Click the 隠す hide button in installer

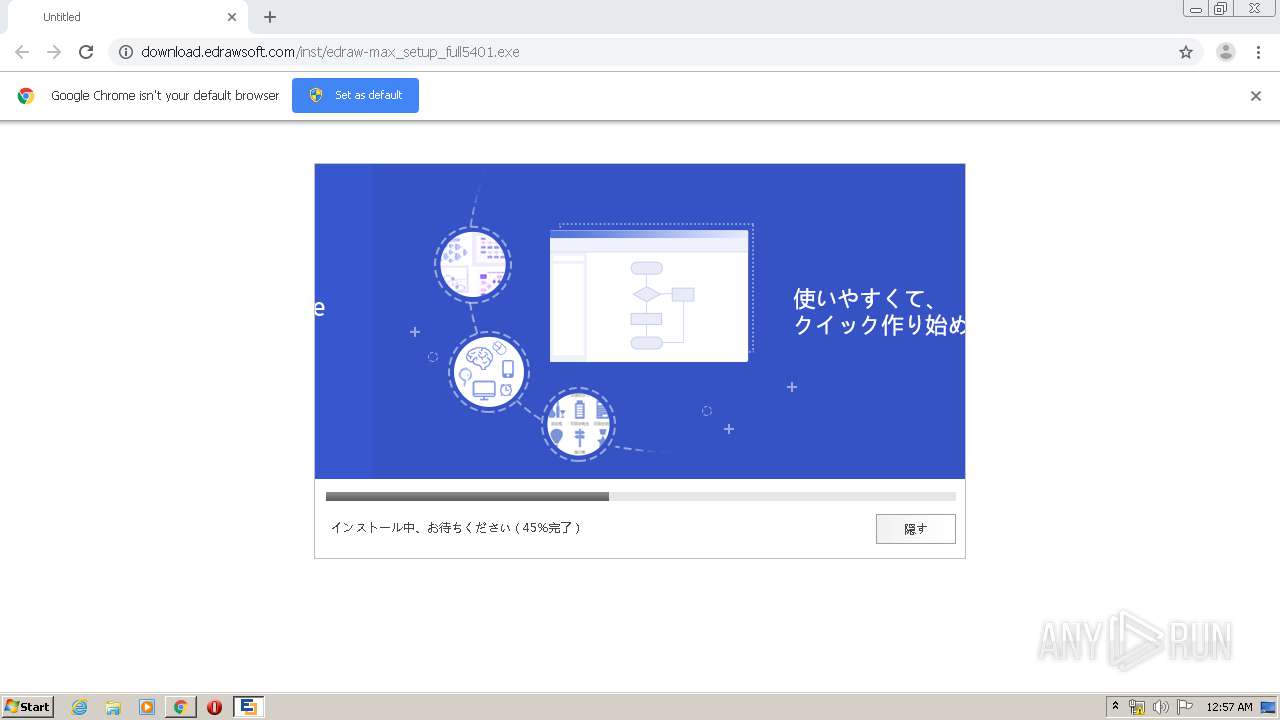915,529
